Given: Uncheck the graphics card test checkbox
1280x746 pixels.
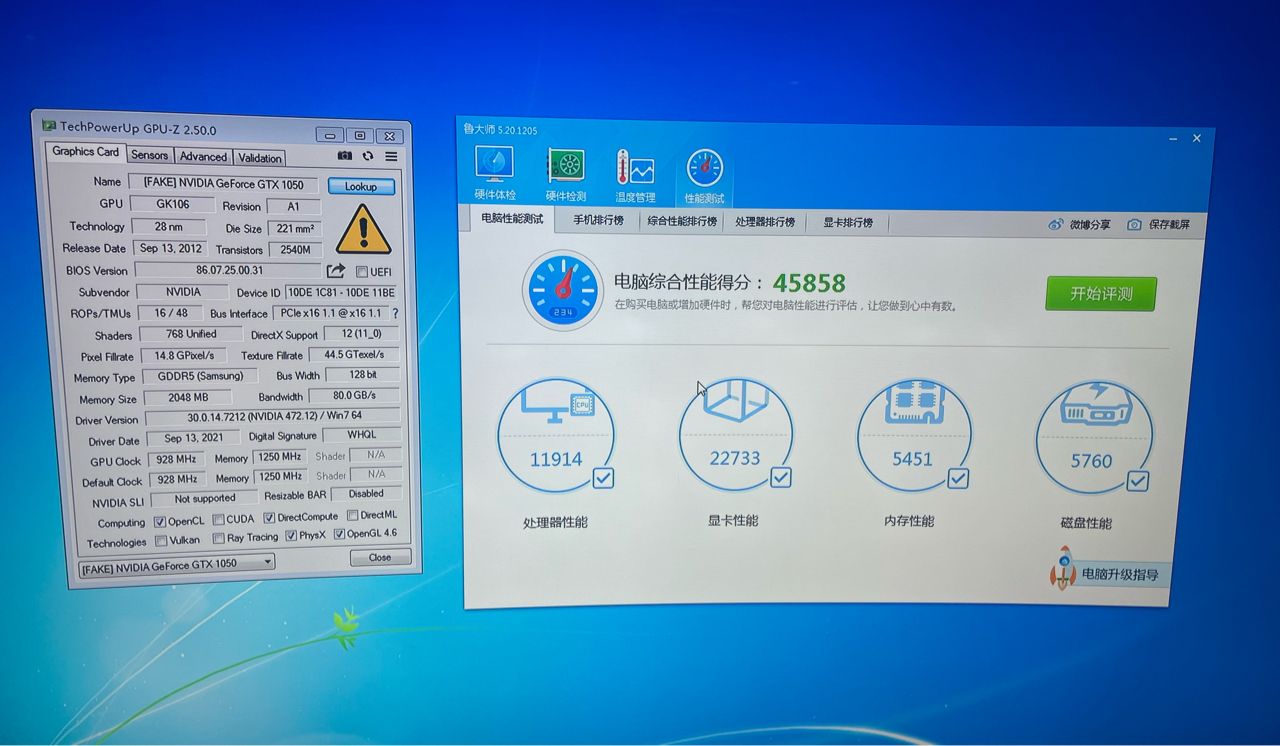Looking at the screenshot, I should point(781,478).
